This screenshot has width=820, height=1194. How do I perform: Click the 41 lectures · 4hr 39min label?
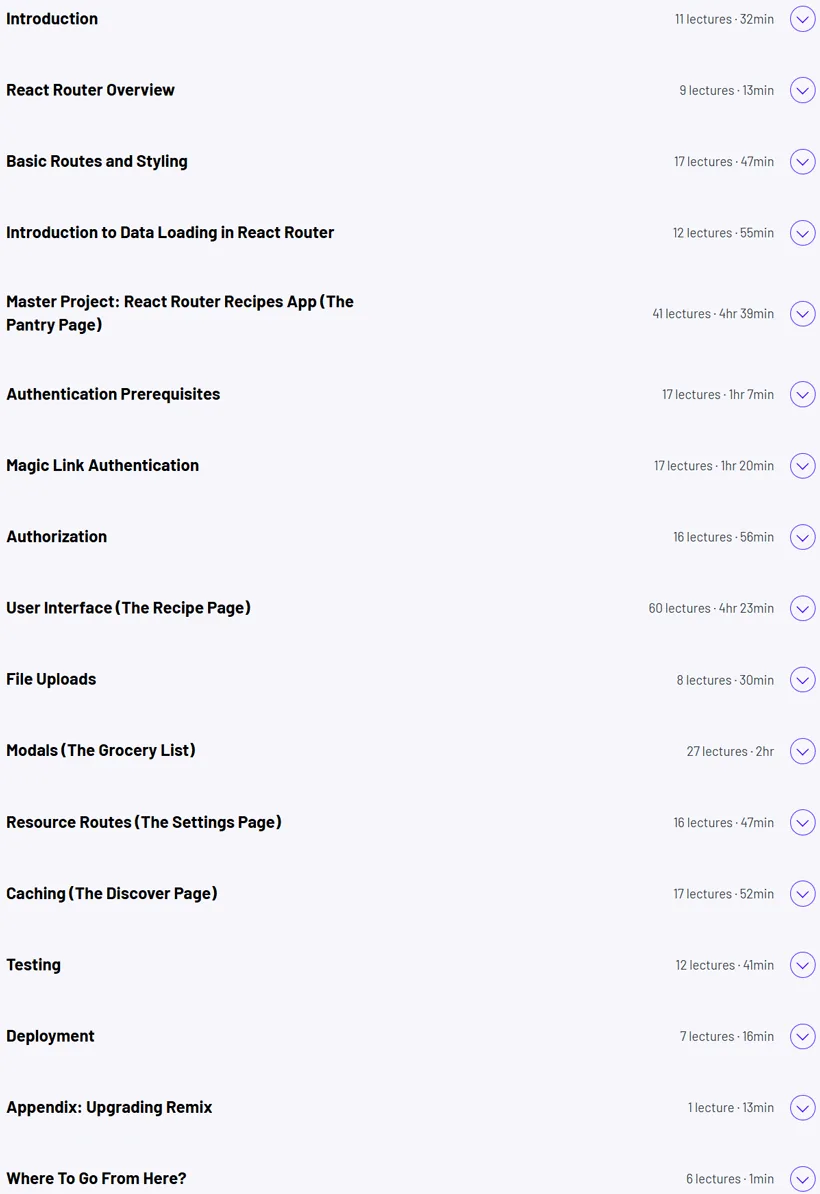click(713, 314)
